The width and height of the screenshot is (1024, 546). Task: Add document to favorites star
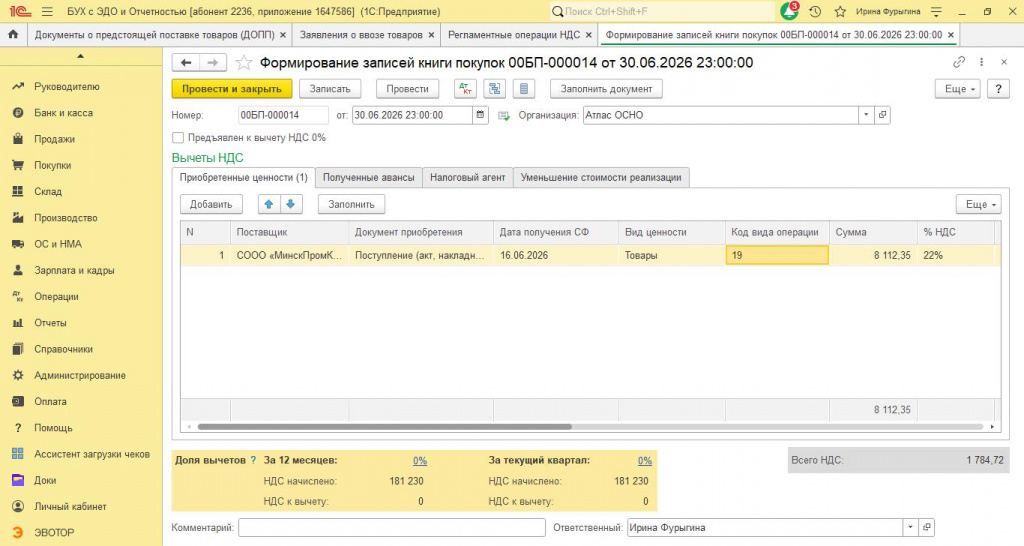[x=244, y=63]
